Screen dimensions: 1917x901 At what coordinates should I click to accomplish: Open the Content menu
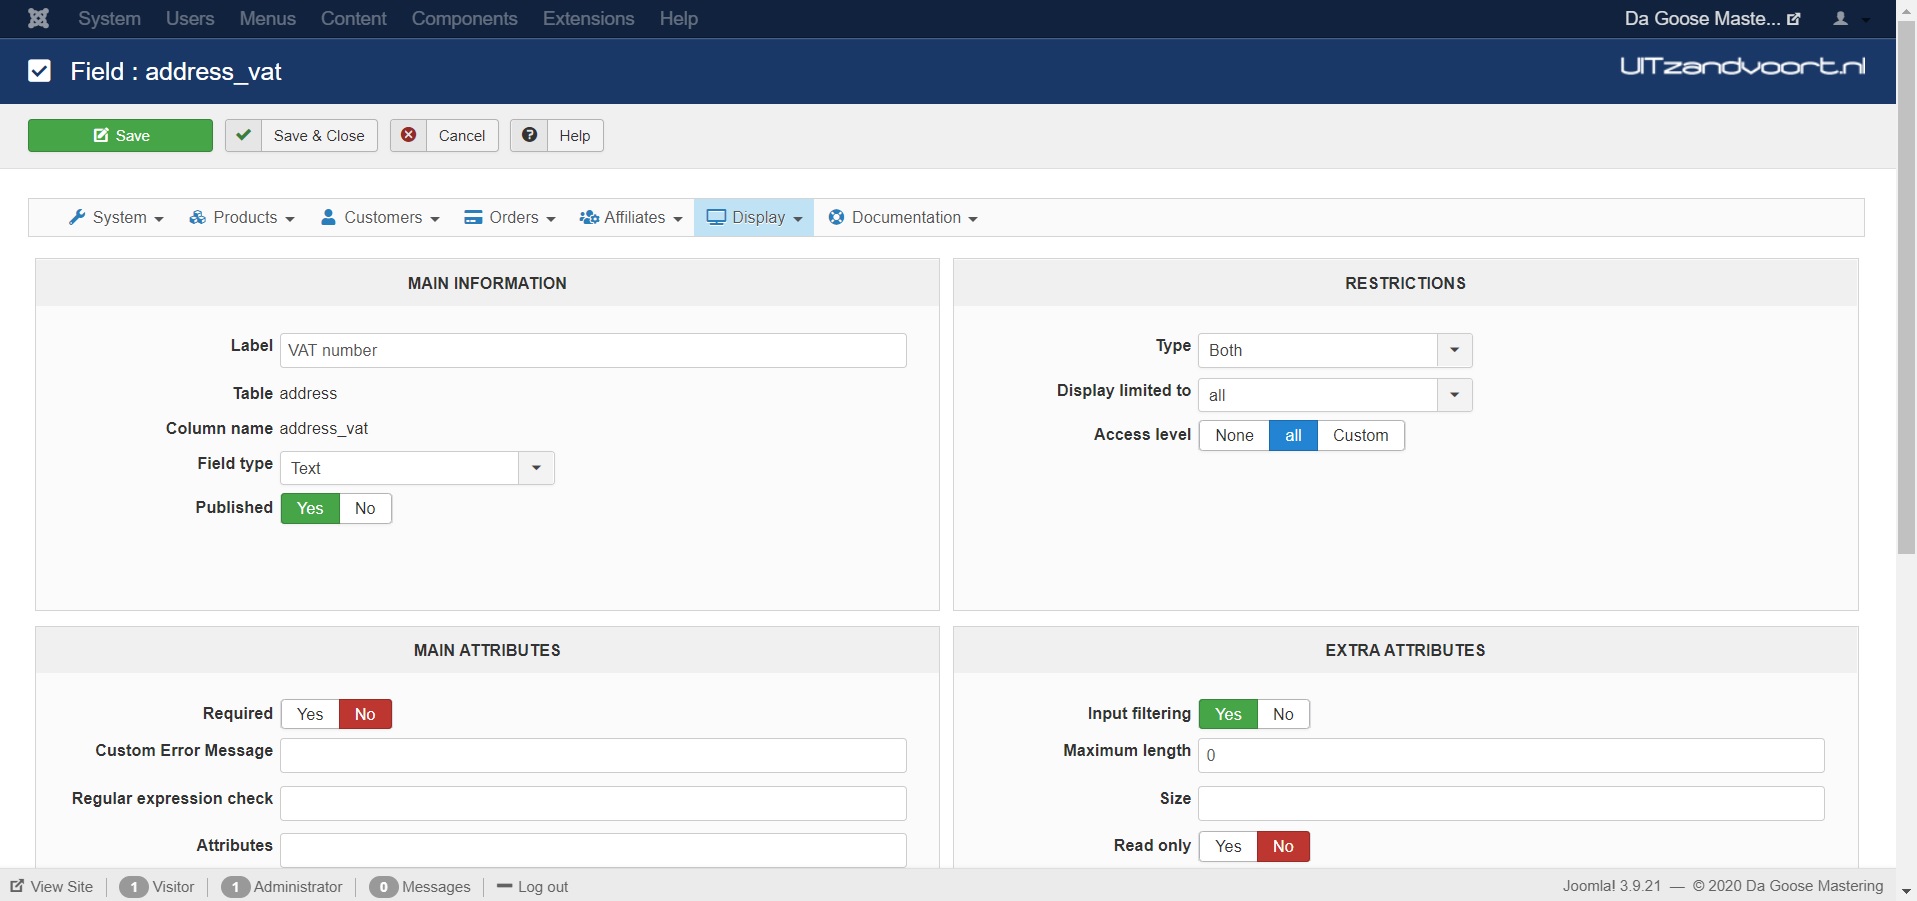click(353, 18)
